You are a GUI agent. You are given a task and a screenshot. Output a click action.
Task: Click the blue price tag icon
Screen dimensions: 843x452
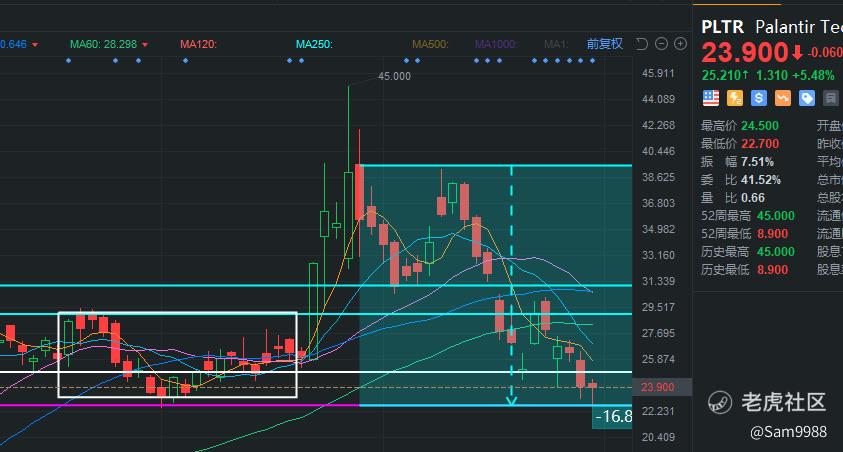pos(806,98)
